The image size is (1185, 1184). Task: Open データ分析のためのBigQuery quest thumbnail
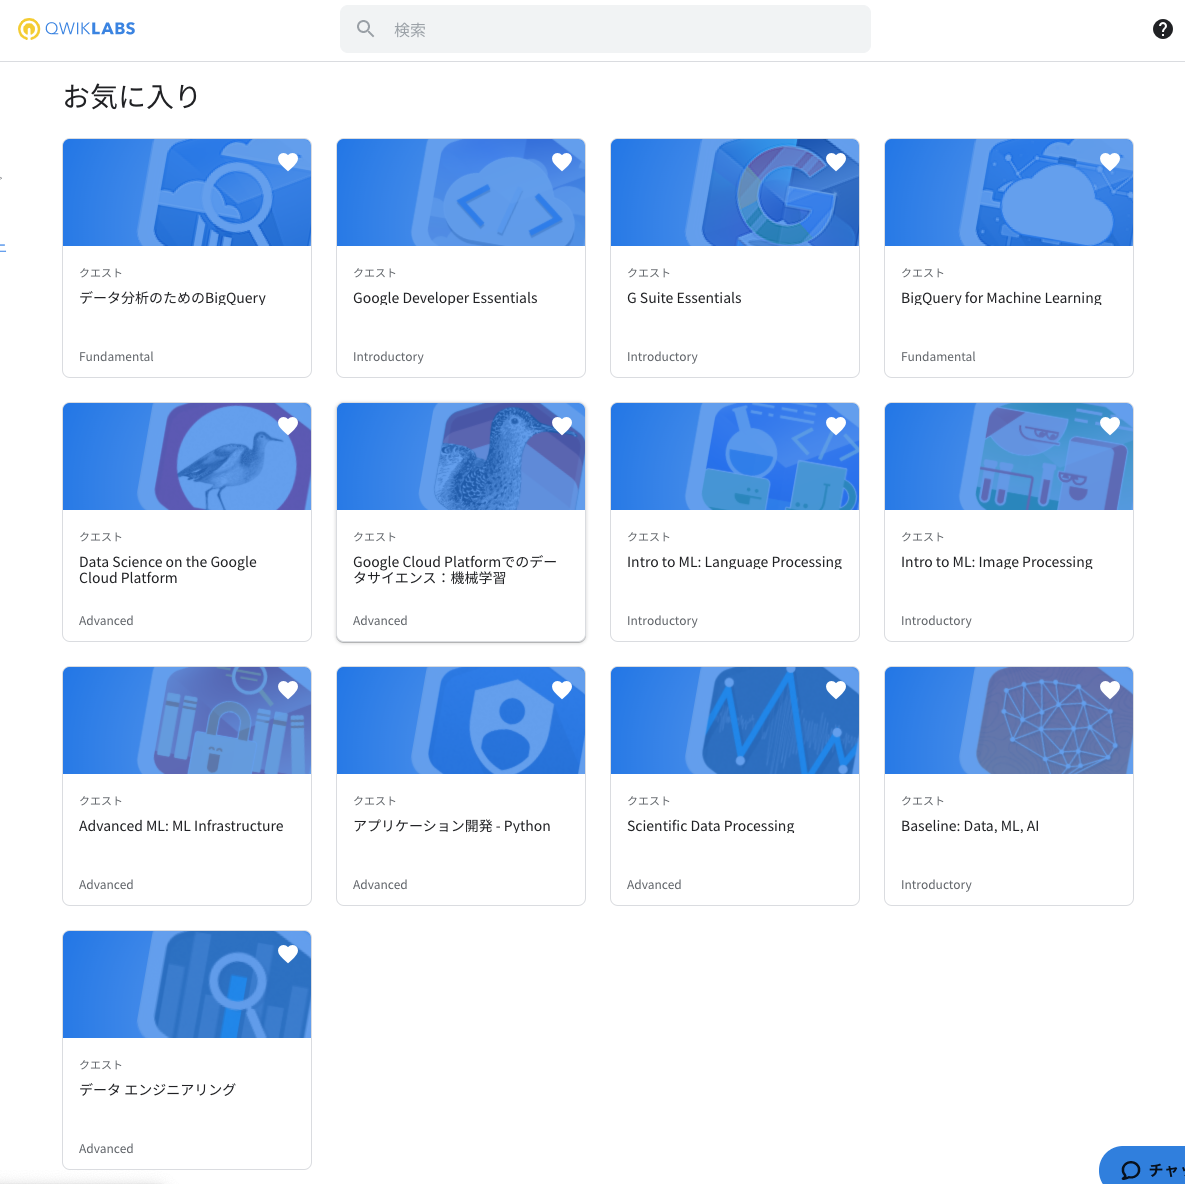click(x=187, y=193)
